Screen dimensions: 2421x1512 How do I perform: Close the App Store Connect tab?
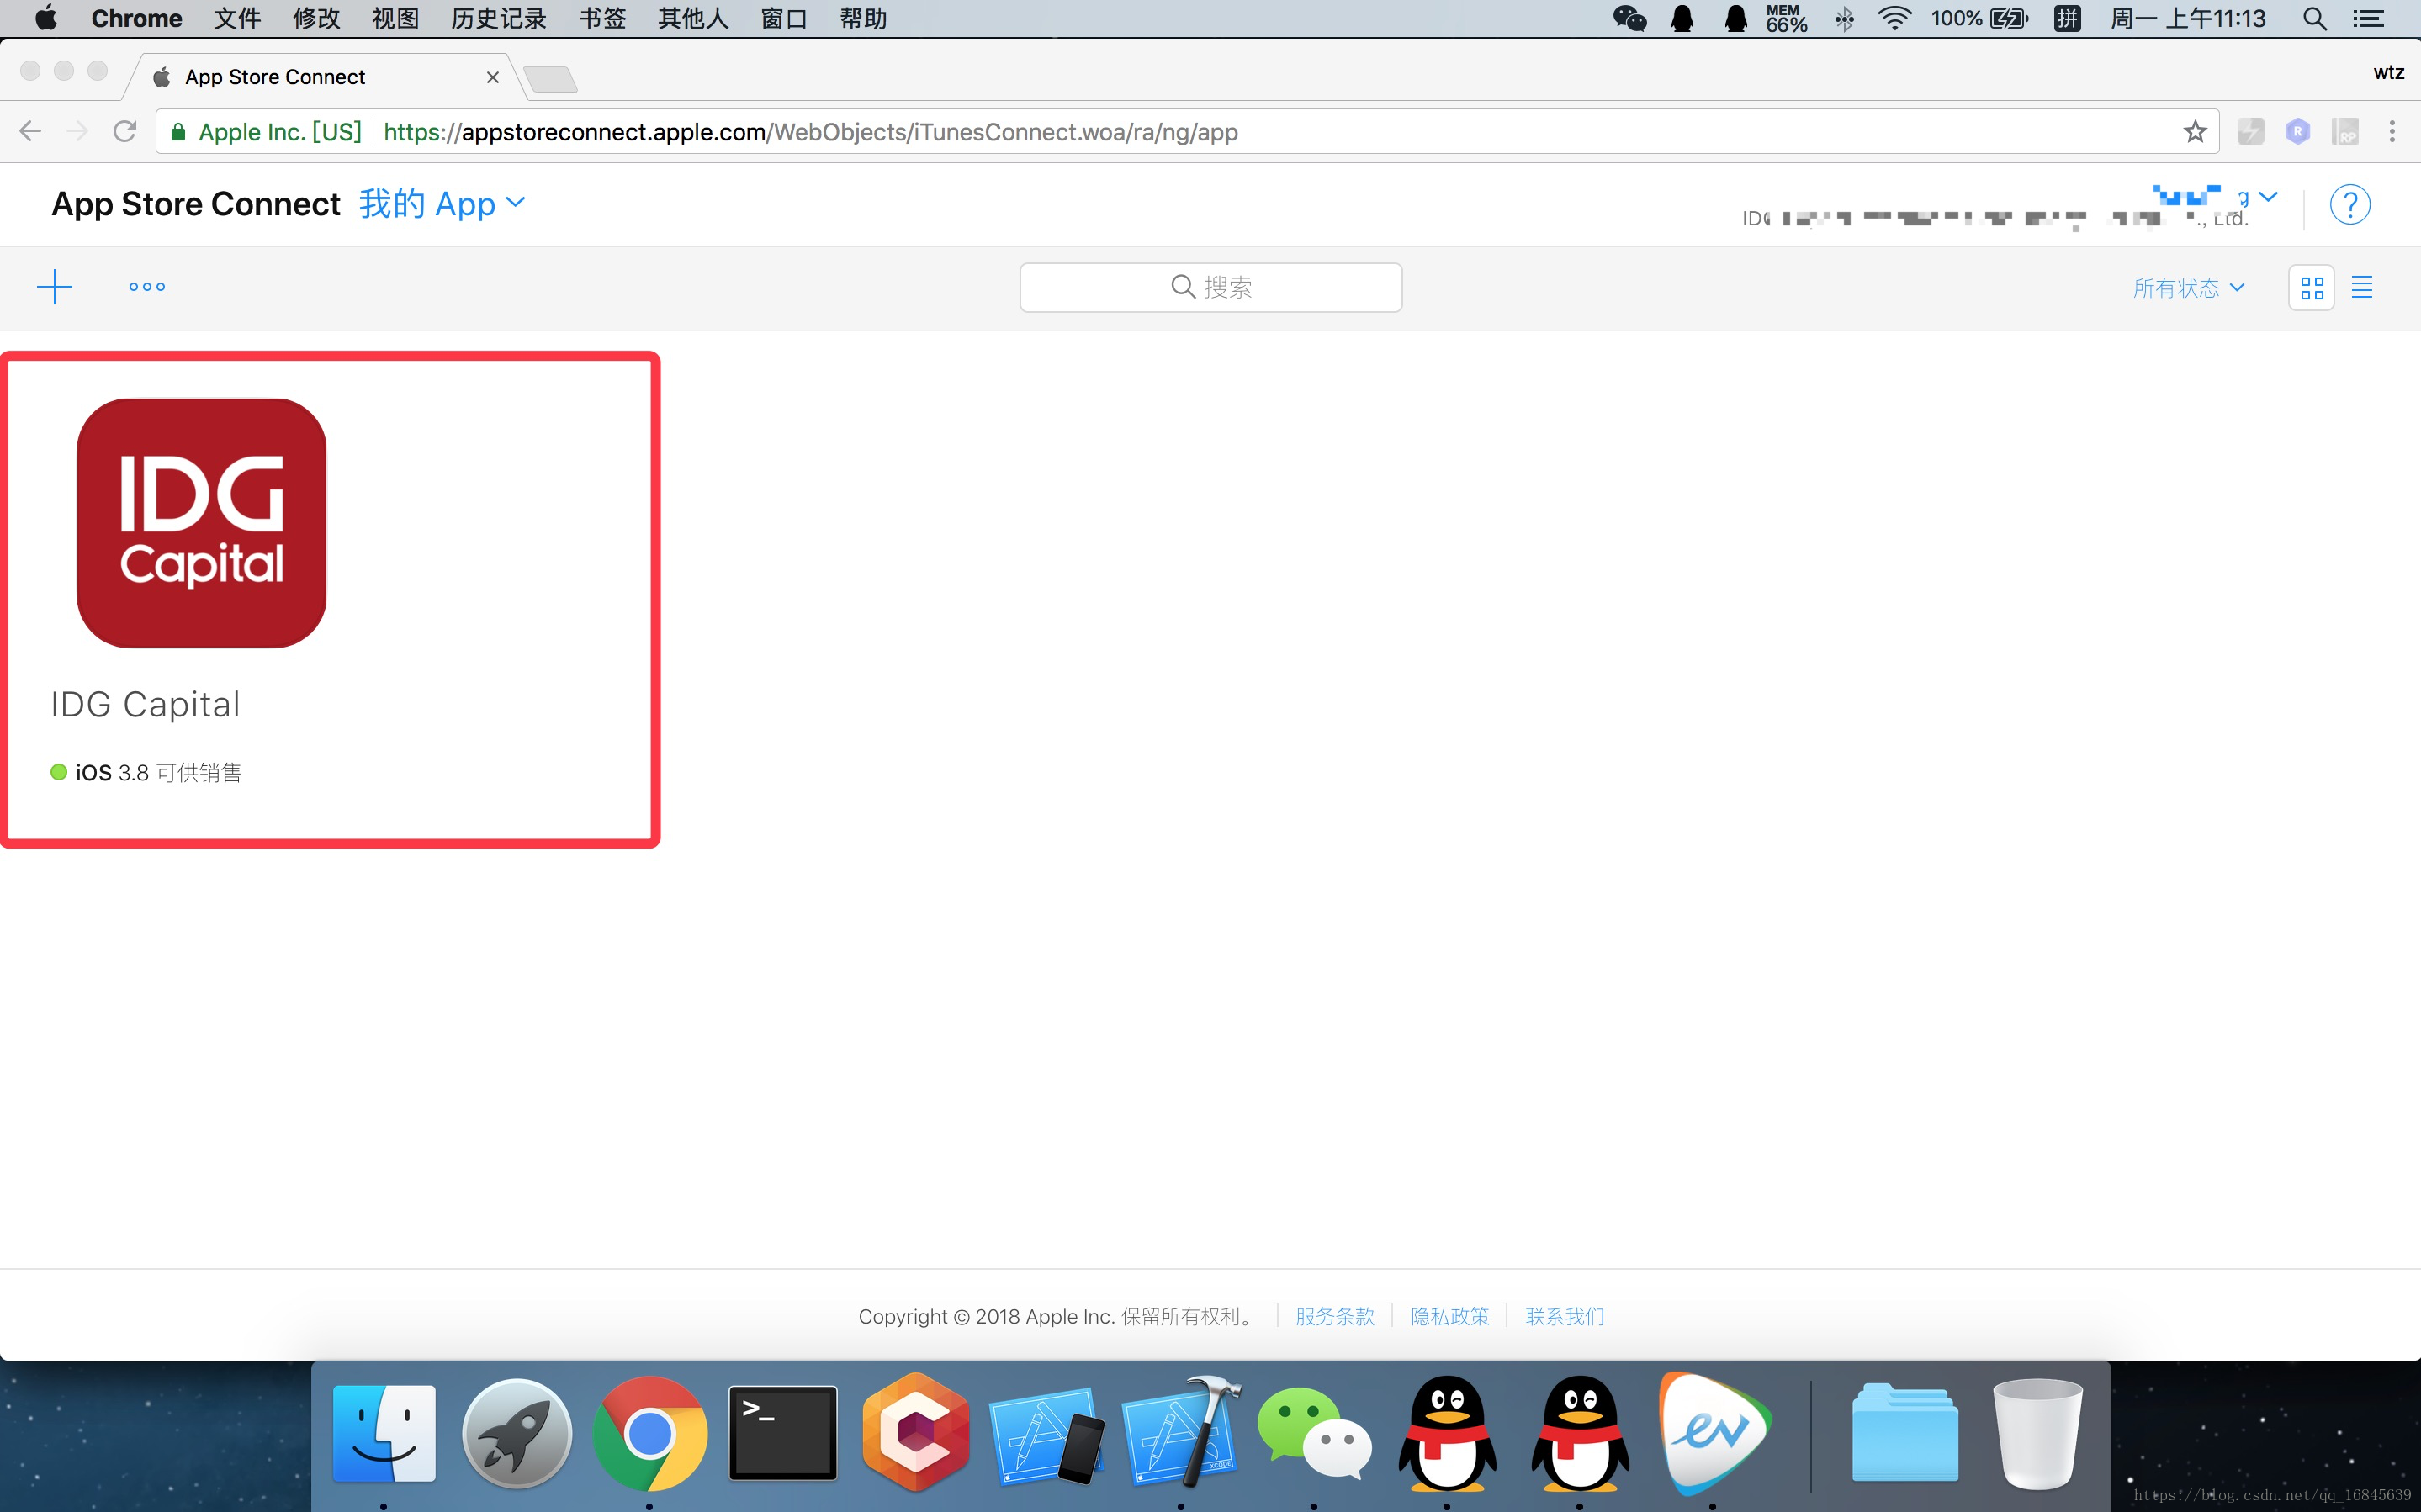pyautogui.click(x=492, y=77)
